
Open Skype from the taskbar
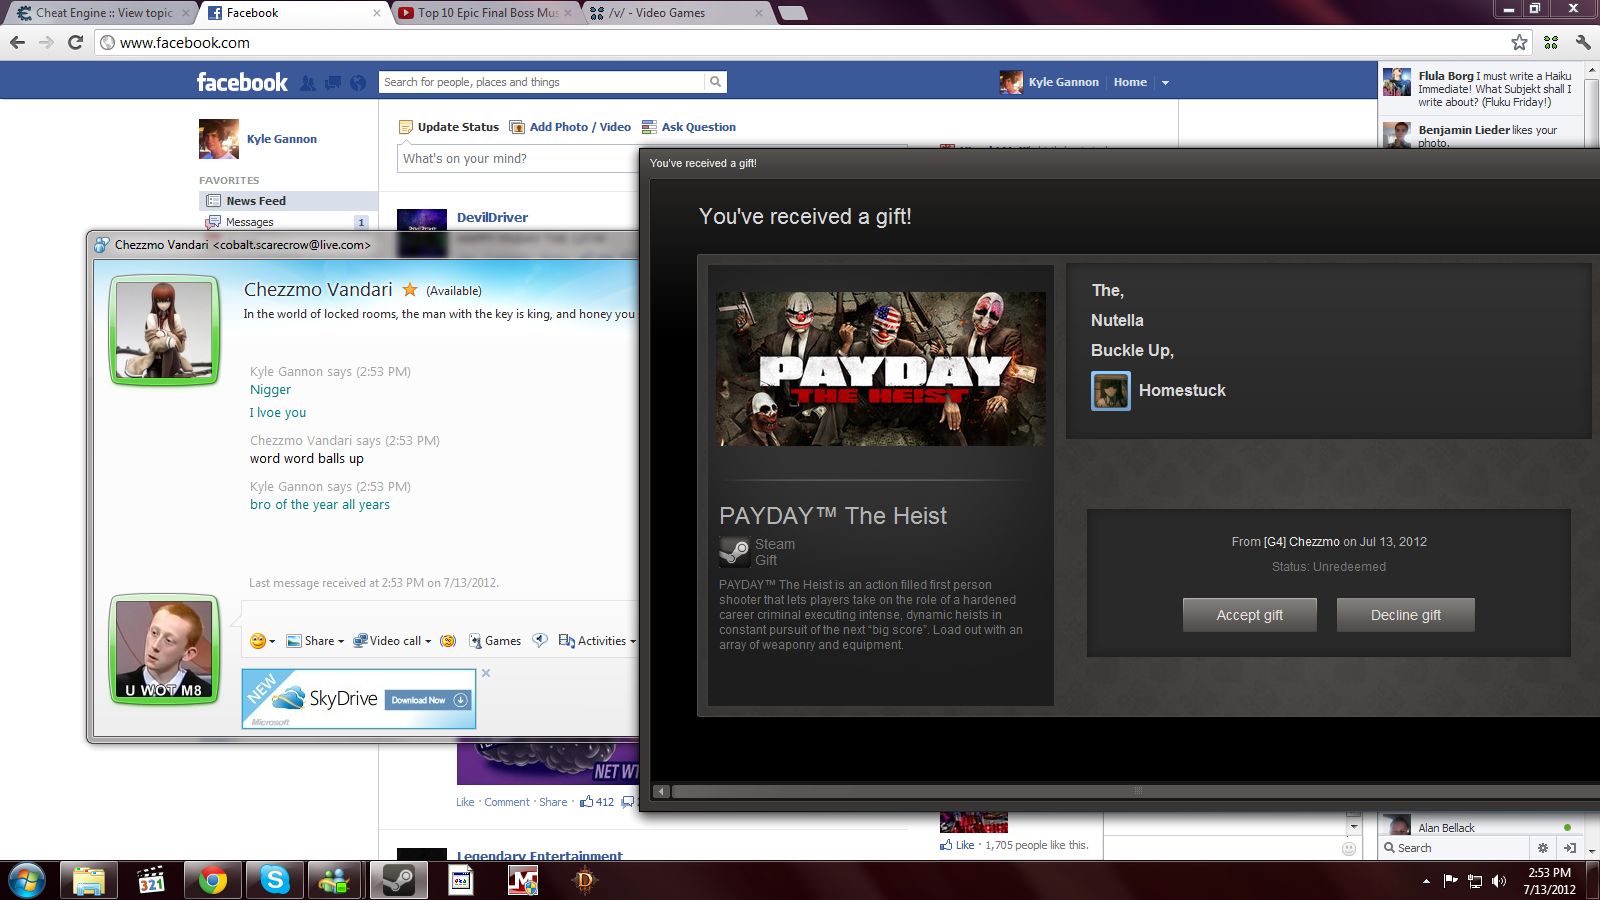[x=274, y=880]
